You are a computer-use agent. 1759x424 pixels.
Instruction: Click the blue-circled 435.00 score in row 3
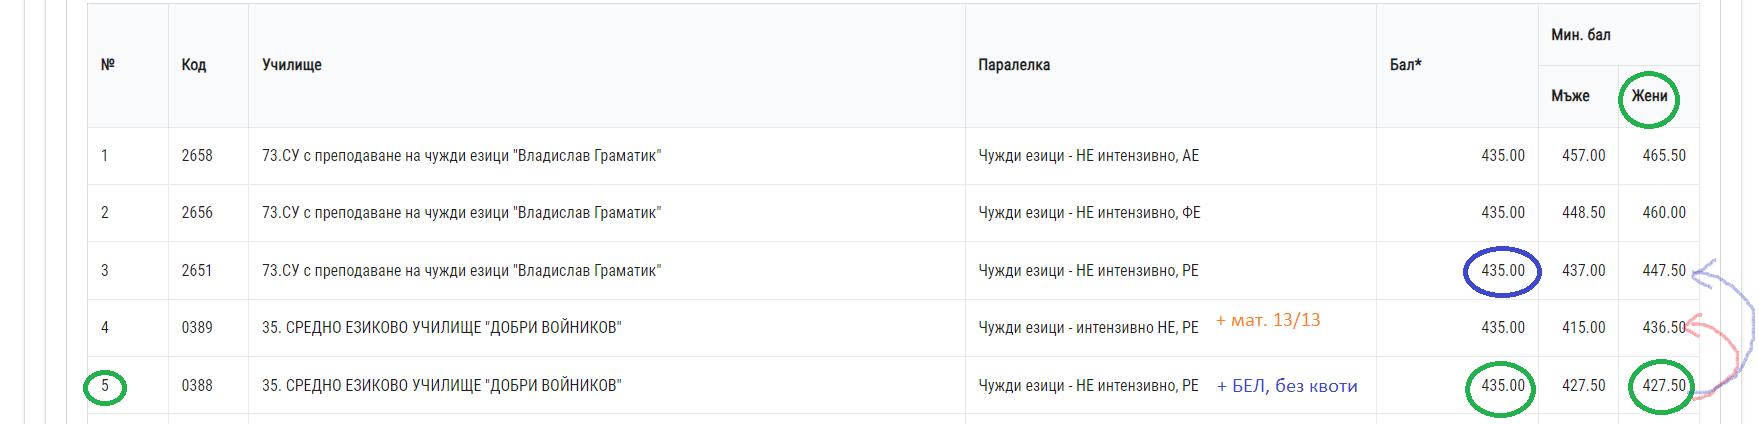(1503, 271)
